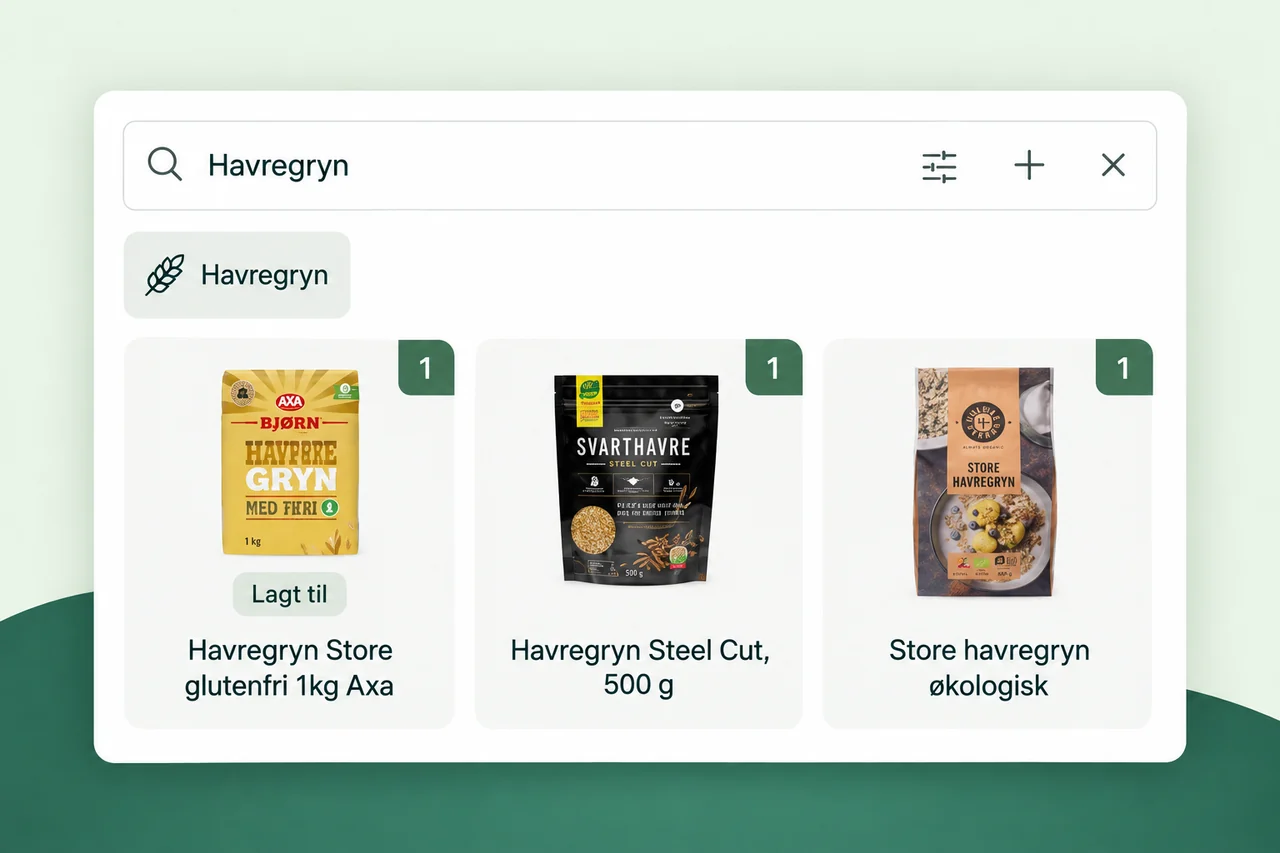Viewport: 1280px width, 853px height.
Task: Click the magnifying glass search icon
Action: click(x=165, y=164)
